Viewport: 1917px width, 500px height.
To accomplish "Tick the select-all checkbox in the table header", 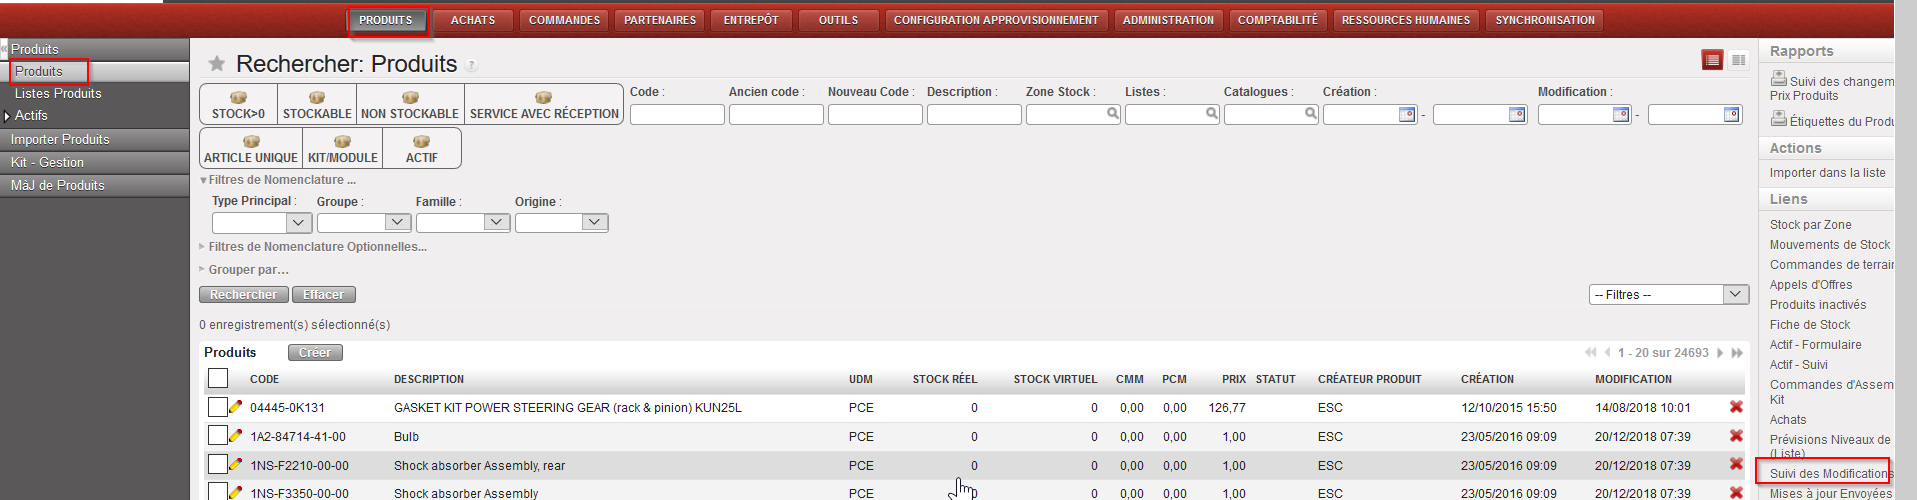I will pyautogui.click(x=218, y=378).
